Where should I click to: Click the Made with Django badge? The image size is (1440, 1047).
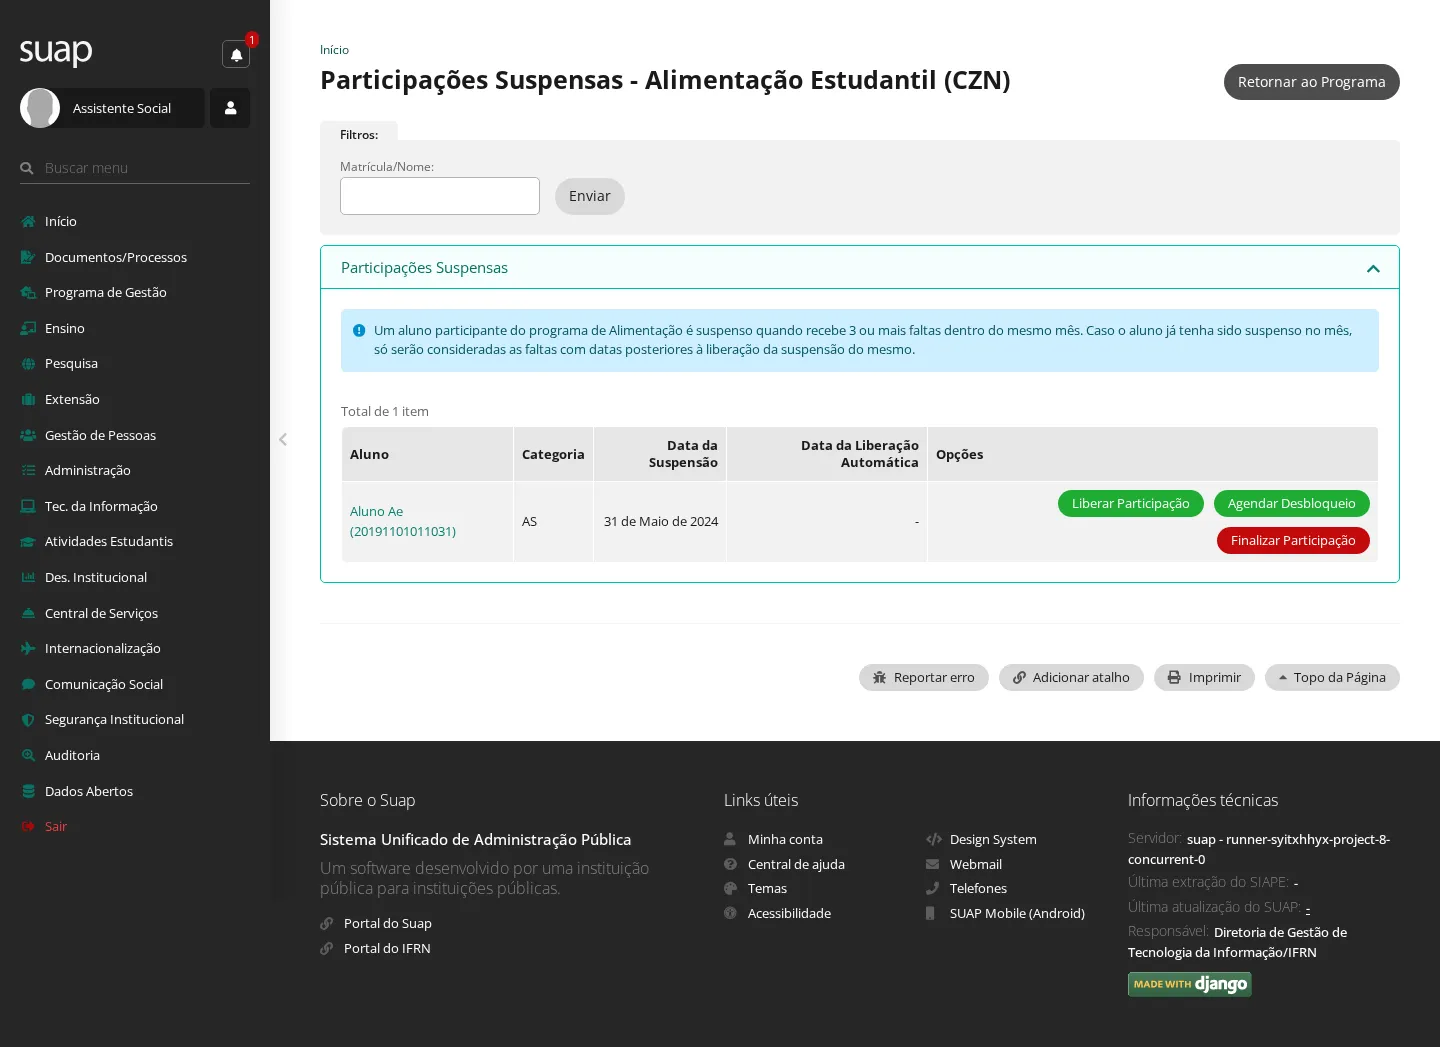click(x=1190, y=984)
